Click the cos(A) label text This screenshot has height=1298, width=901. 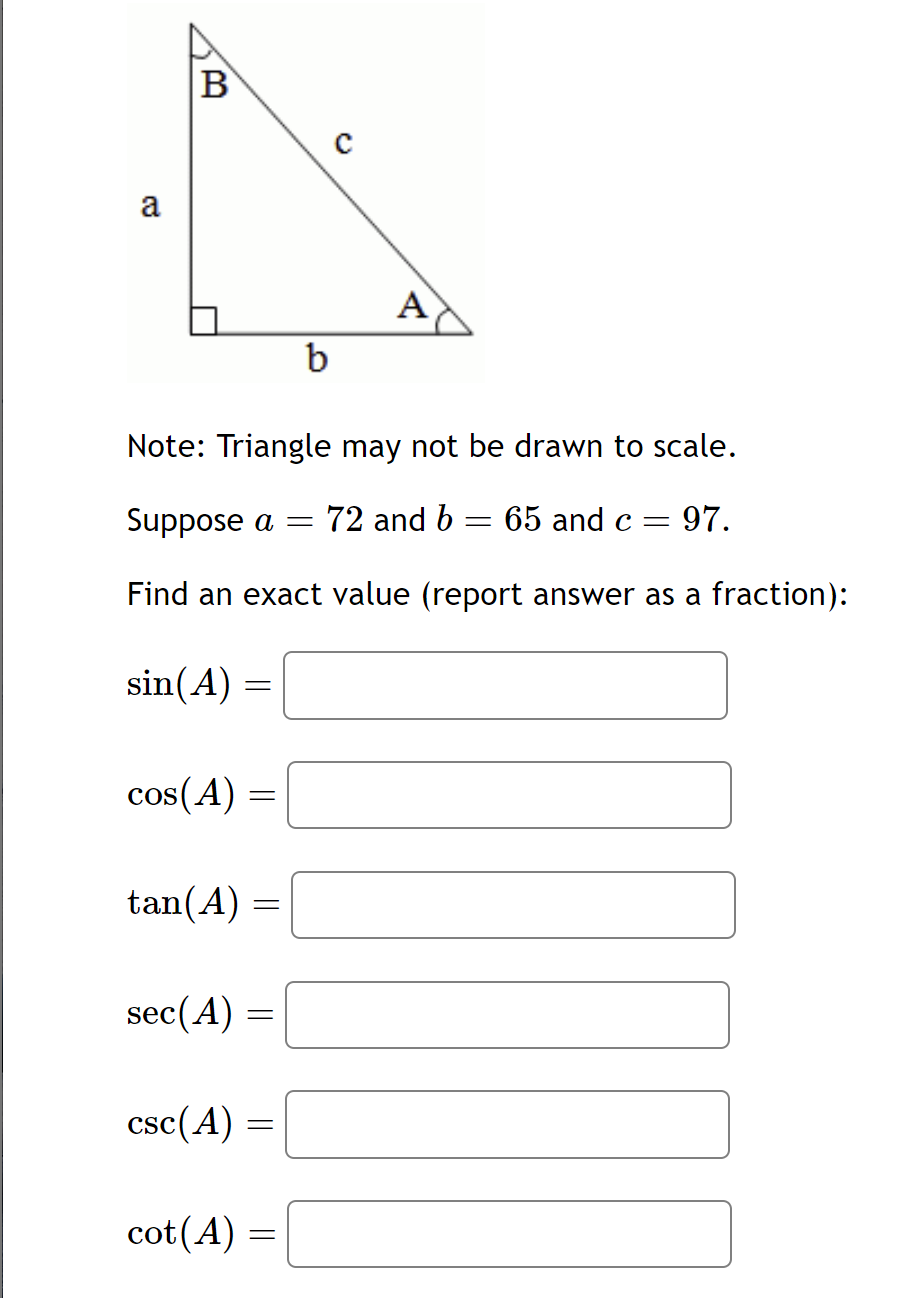point(200,795)
